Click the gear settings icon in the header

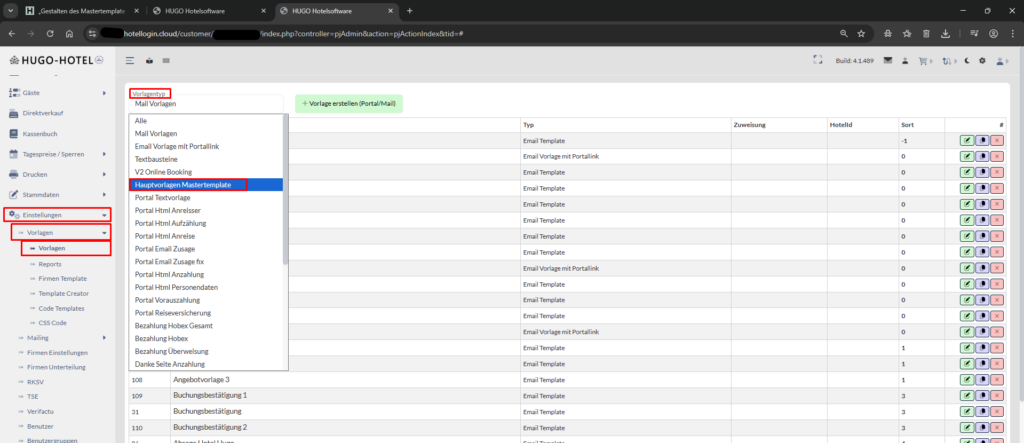click(x=982, y=61)
